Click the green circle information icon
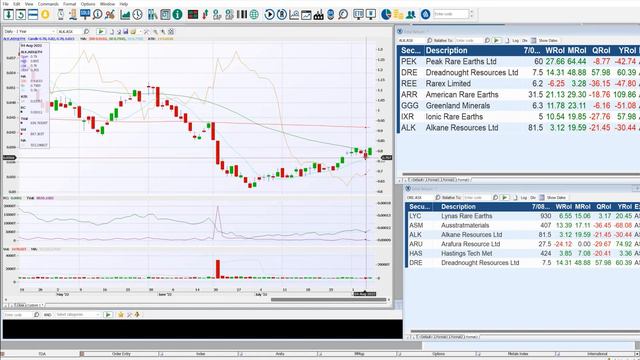This screenshot has height=360, width=640. (x=177, y=15)
